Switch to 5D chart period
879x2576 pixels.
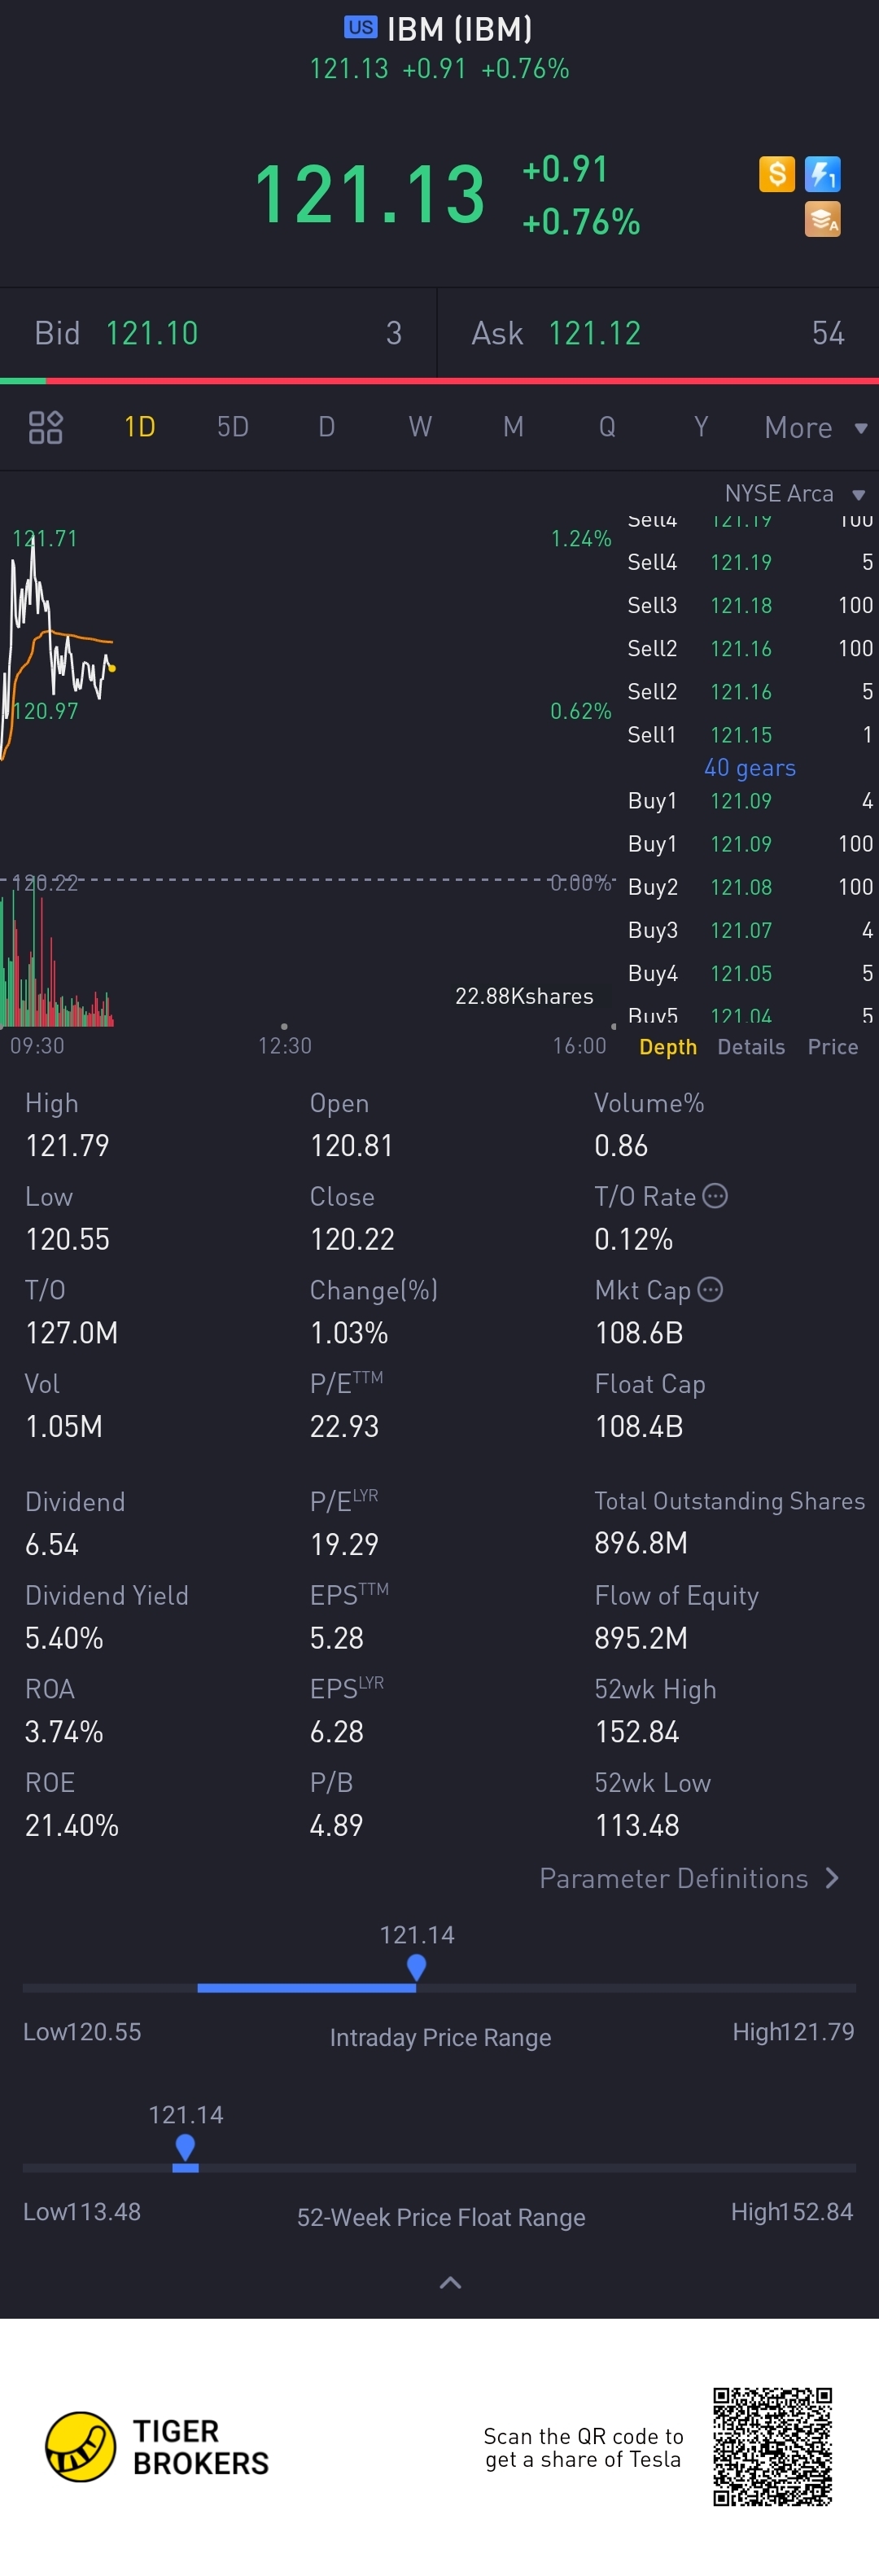click(x=233, y=427)
